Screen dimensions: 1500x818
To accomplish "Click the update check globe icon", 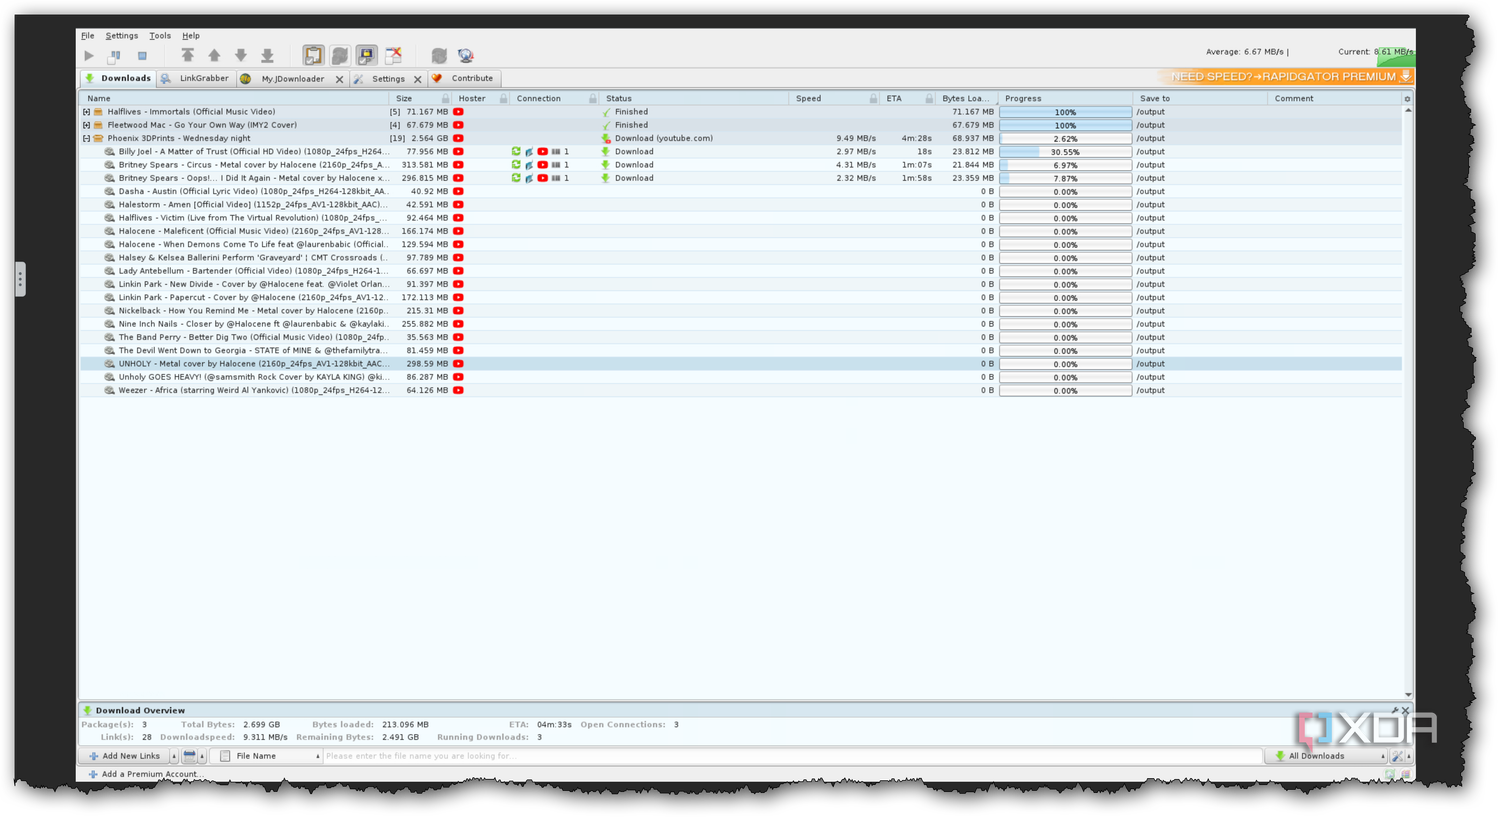I will click(466, 56).
